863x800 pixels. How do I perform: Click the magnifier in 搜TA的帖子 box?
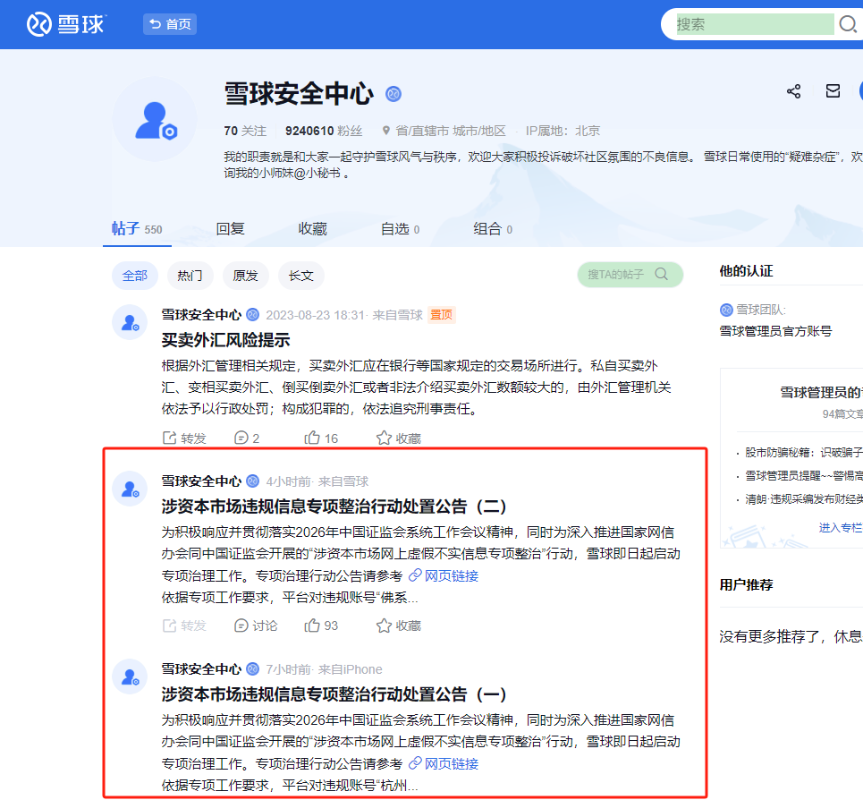(661, 274)
